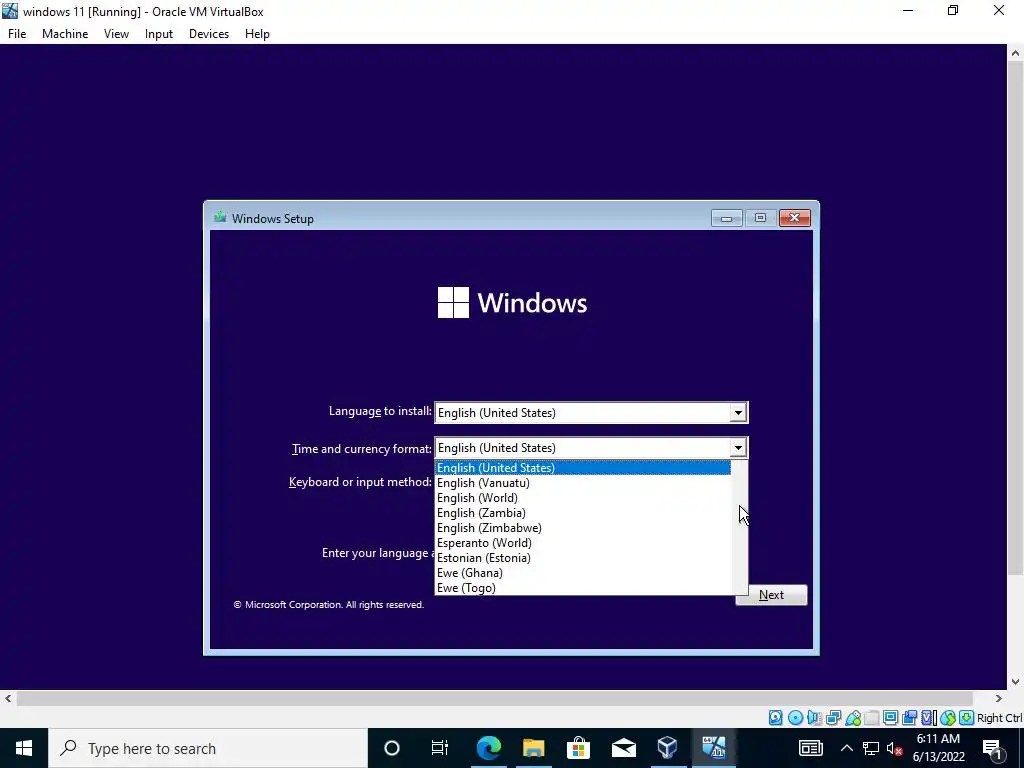
Task: Select English (Zambia) in the list
Action: click(x=583, y=513)
